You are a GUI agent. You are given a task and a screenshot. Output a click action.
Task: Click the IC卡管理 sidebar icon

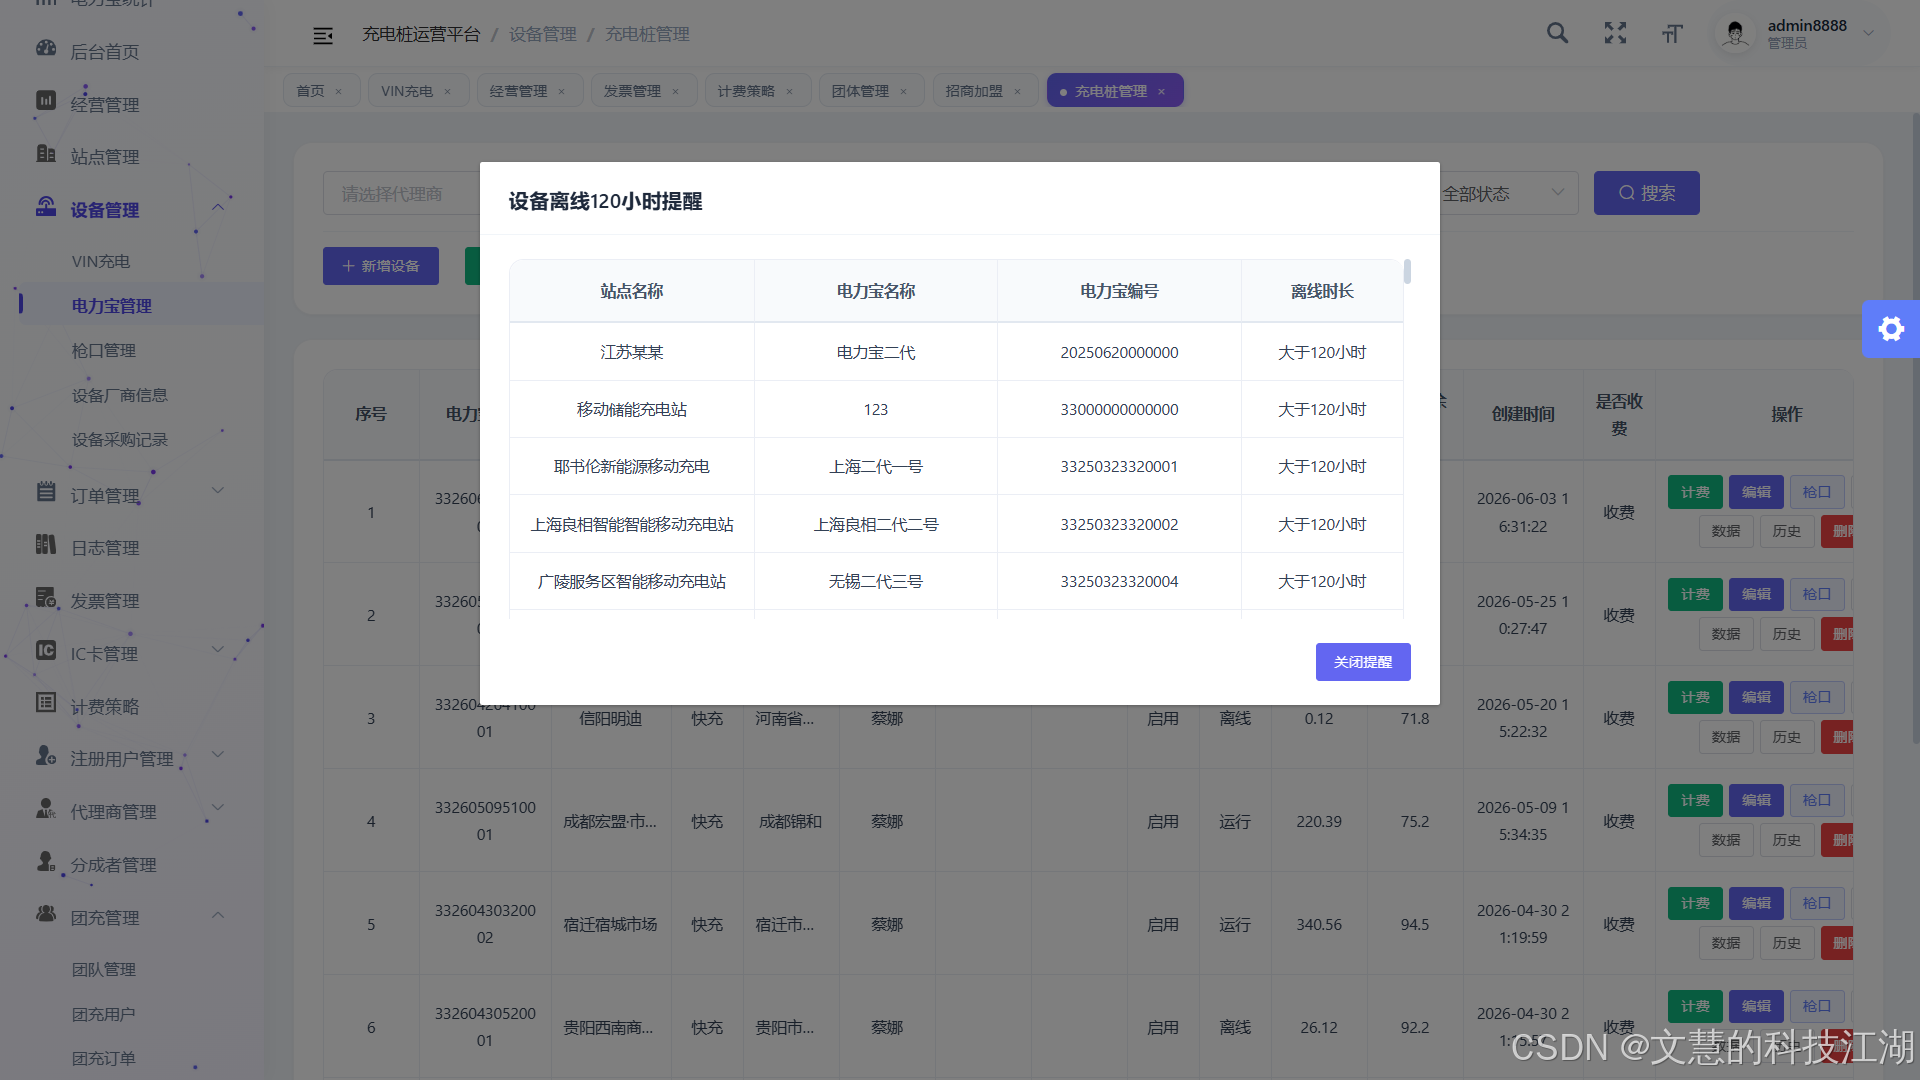click(x=46, y=651)
